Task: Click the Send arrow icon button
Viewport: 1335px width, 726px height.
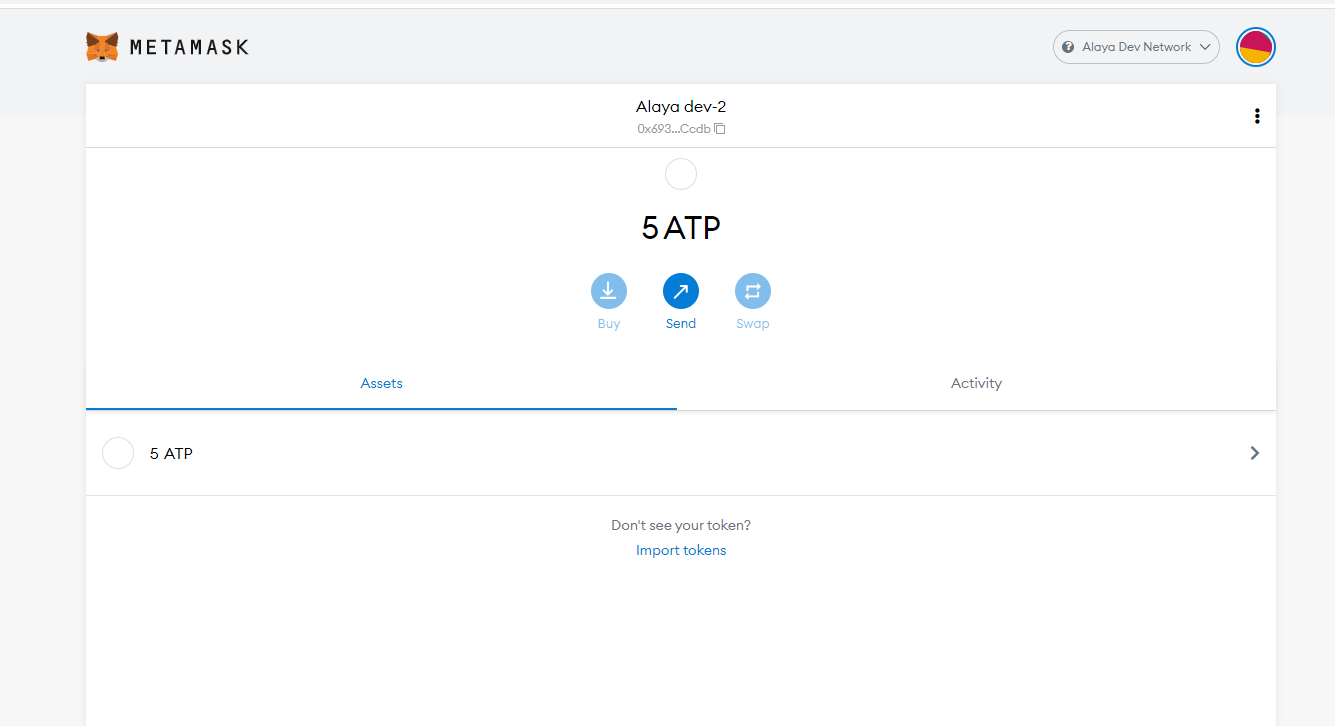Action: [x=681, y=291]
